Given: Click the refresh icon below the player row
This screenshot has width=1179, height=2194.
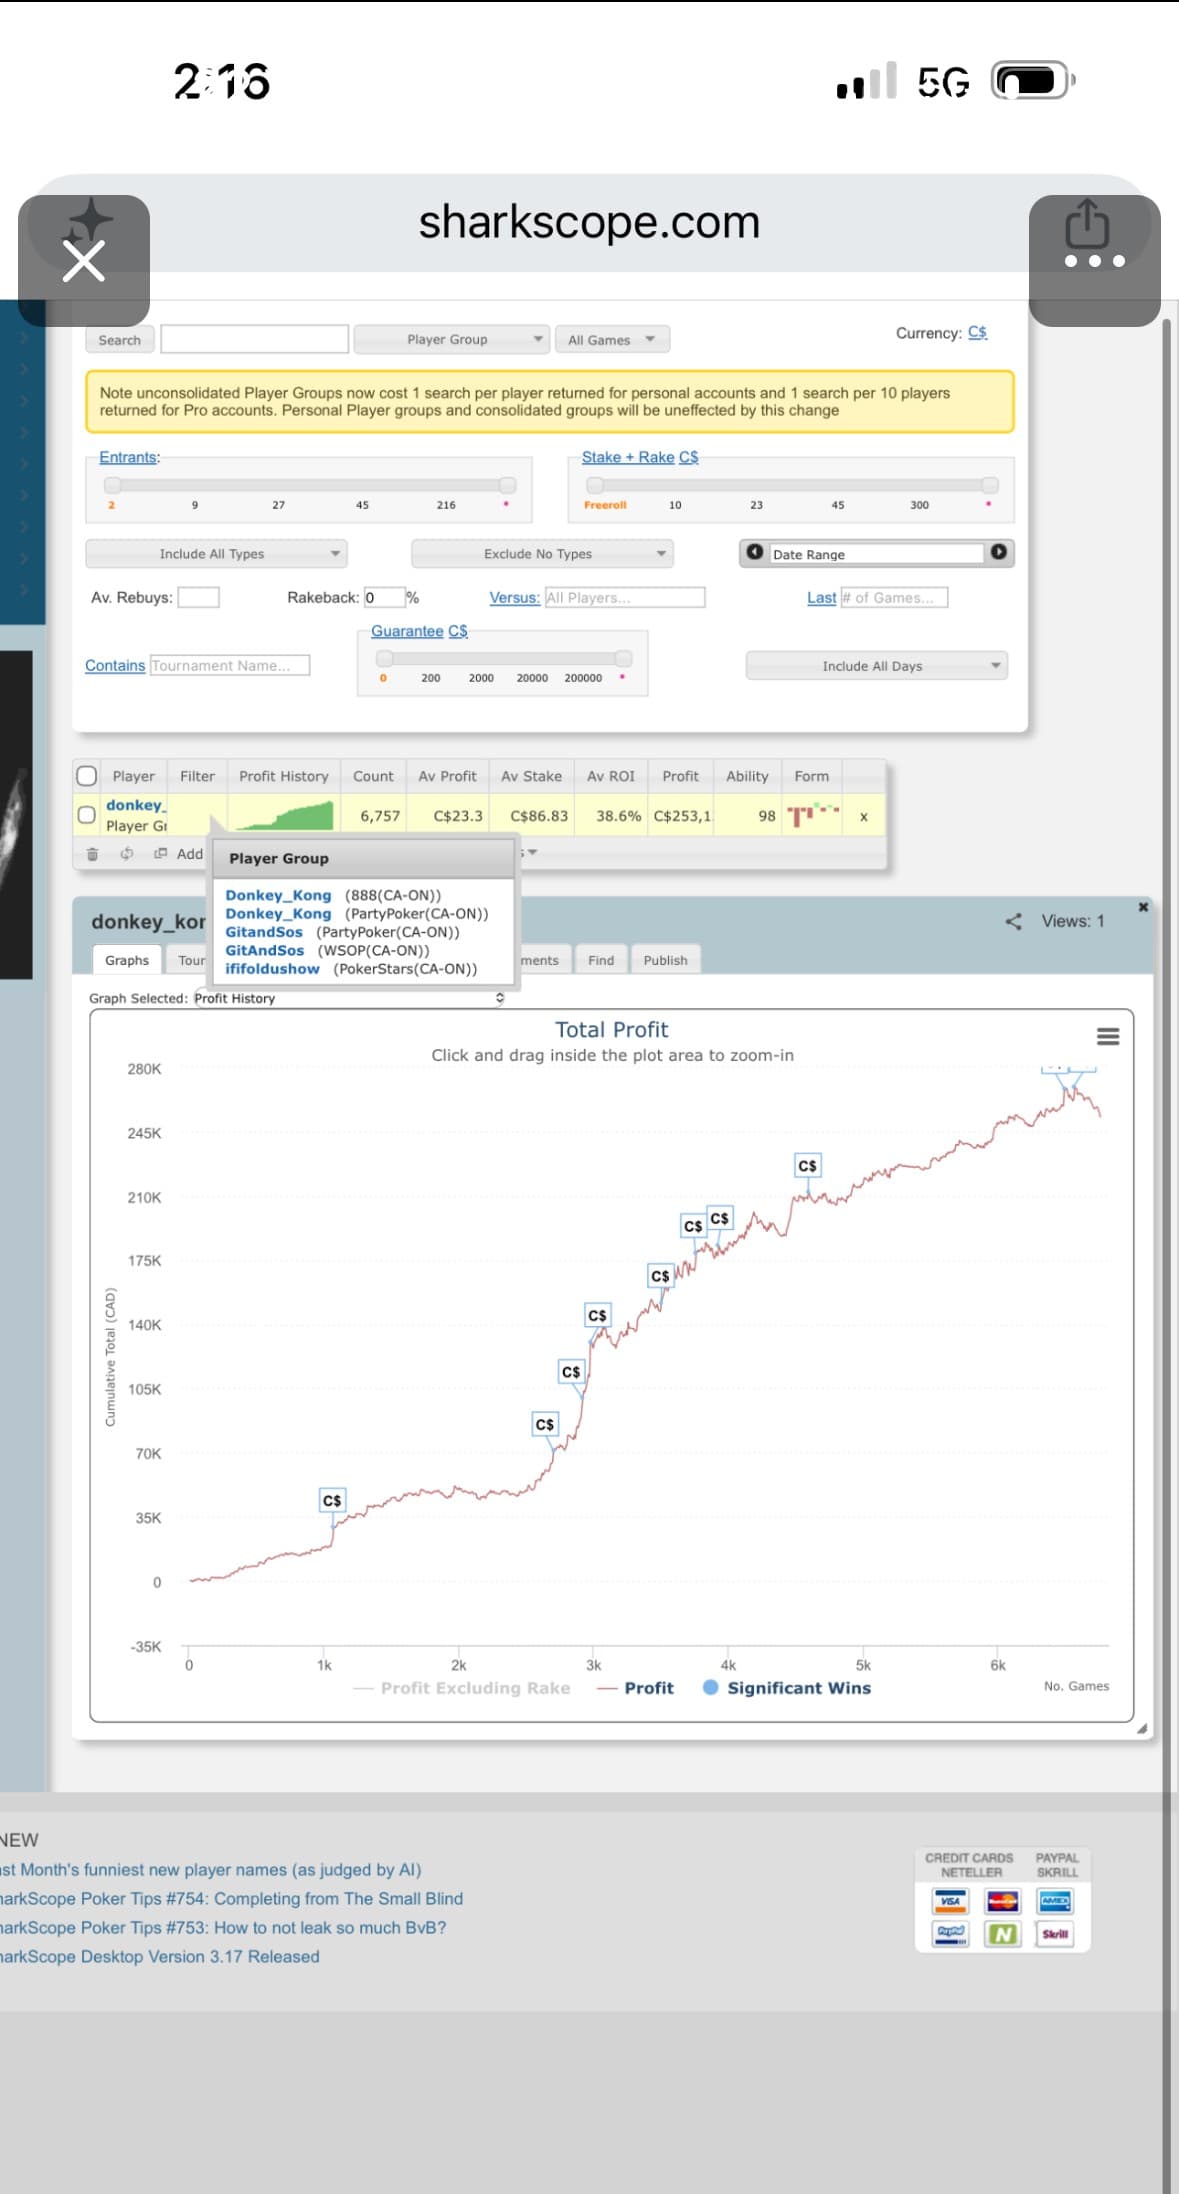Looking at the screenshot, I should [x=127, y=854].
